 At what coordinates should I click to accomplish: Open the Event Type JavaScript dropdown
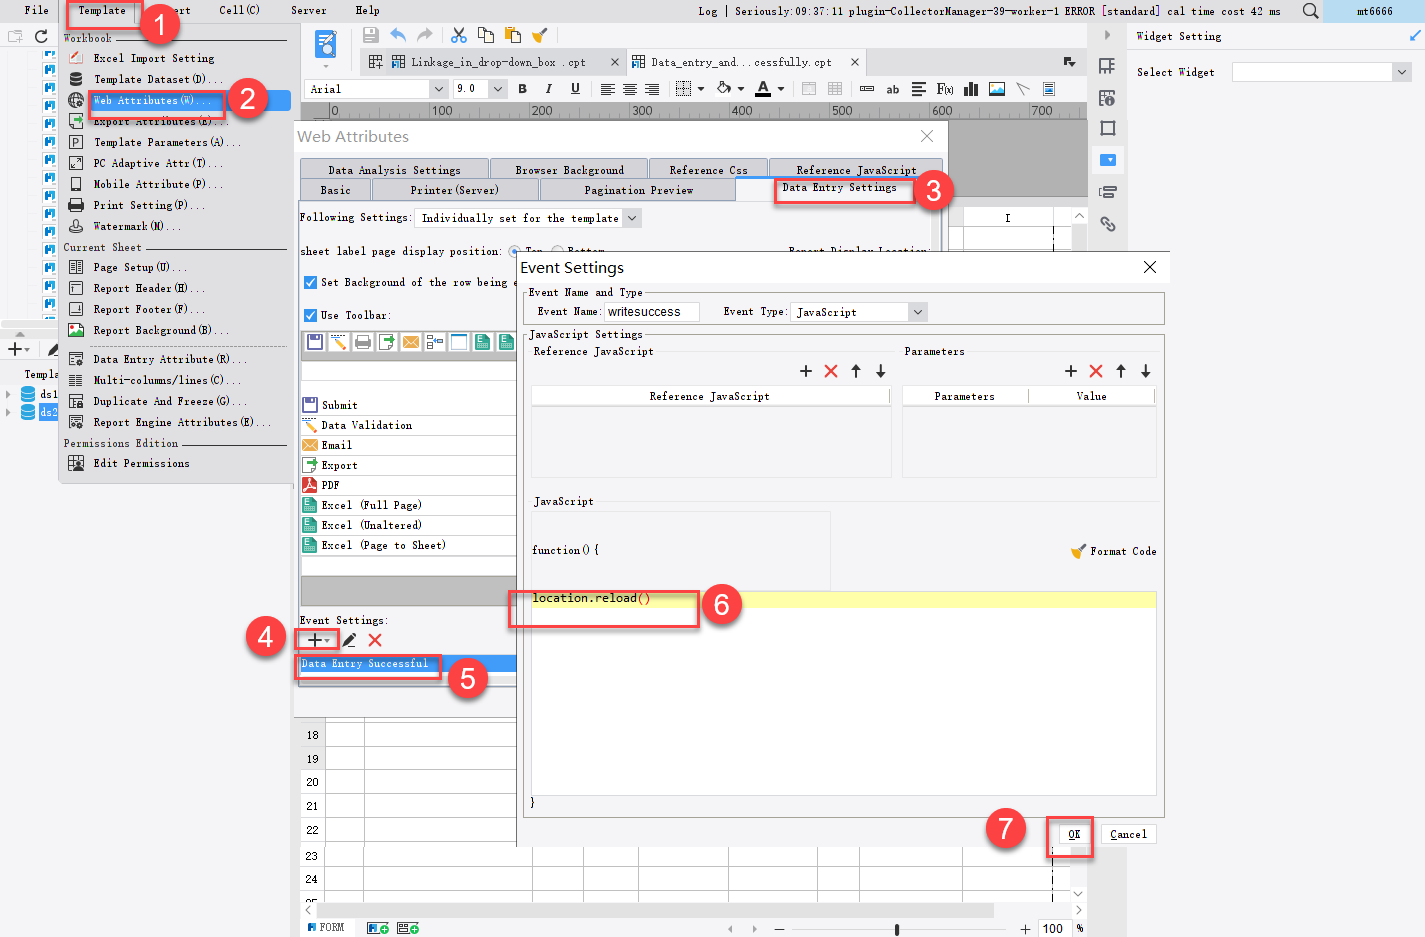pos(917,312)
